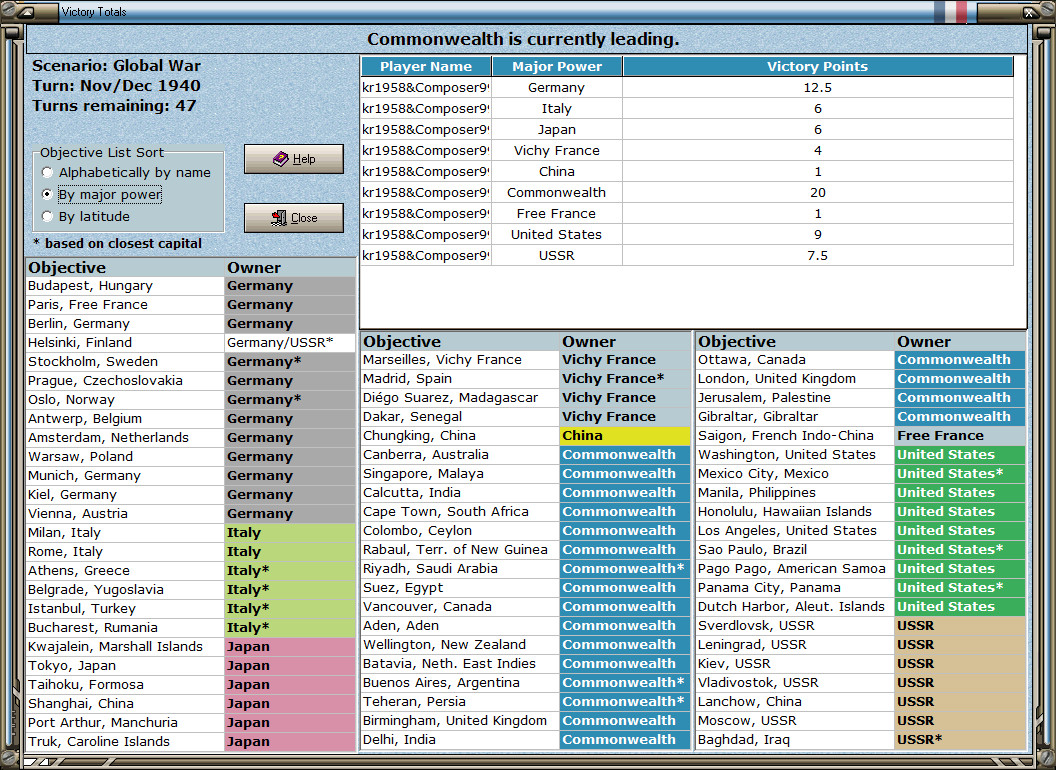Click objective Cape Town, South Africa
1056x770 pixels.
point(460,511)
